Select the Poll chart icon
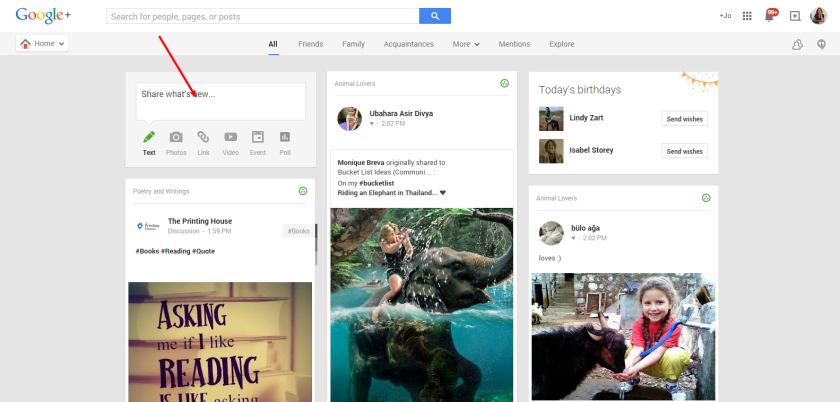 pos(285,137)
